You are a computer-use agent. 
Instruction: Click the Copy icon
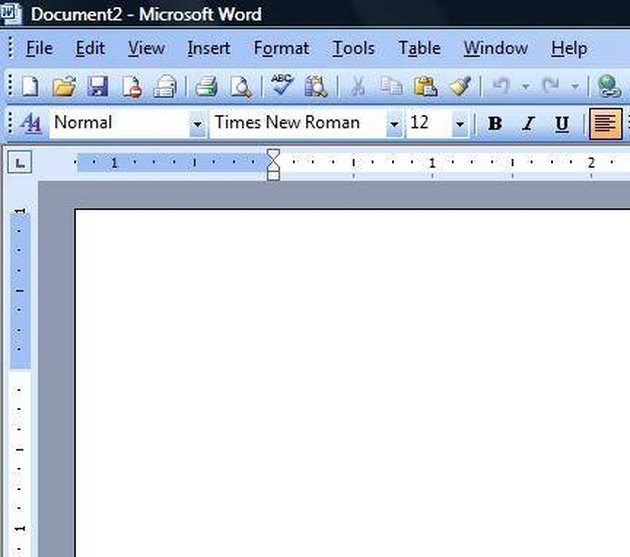point(391,86)
